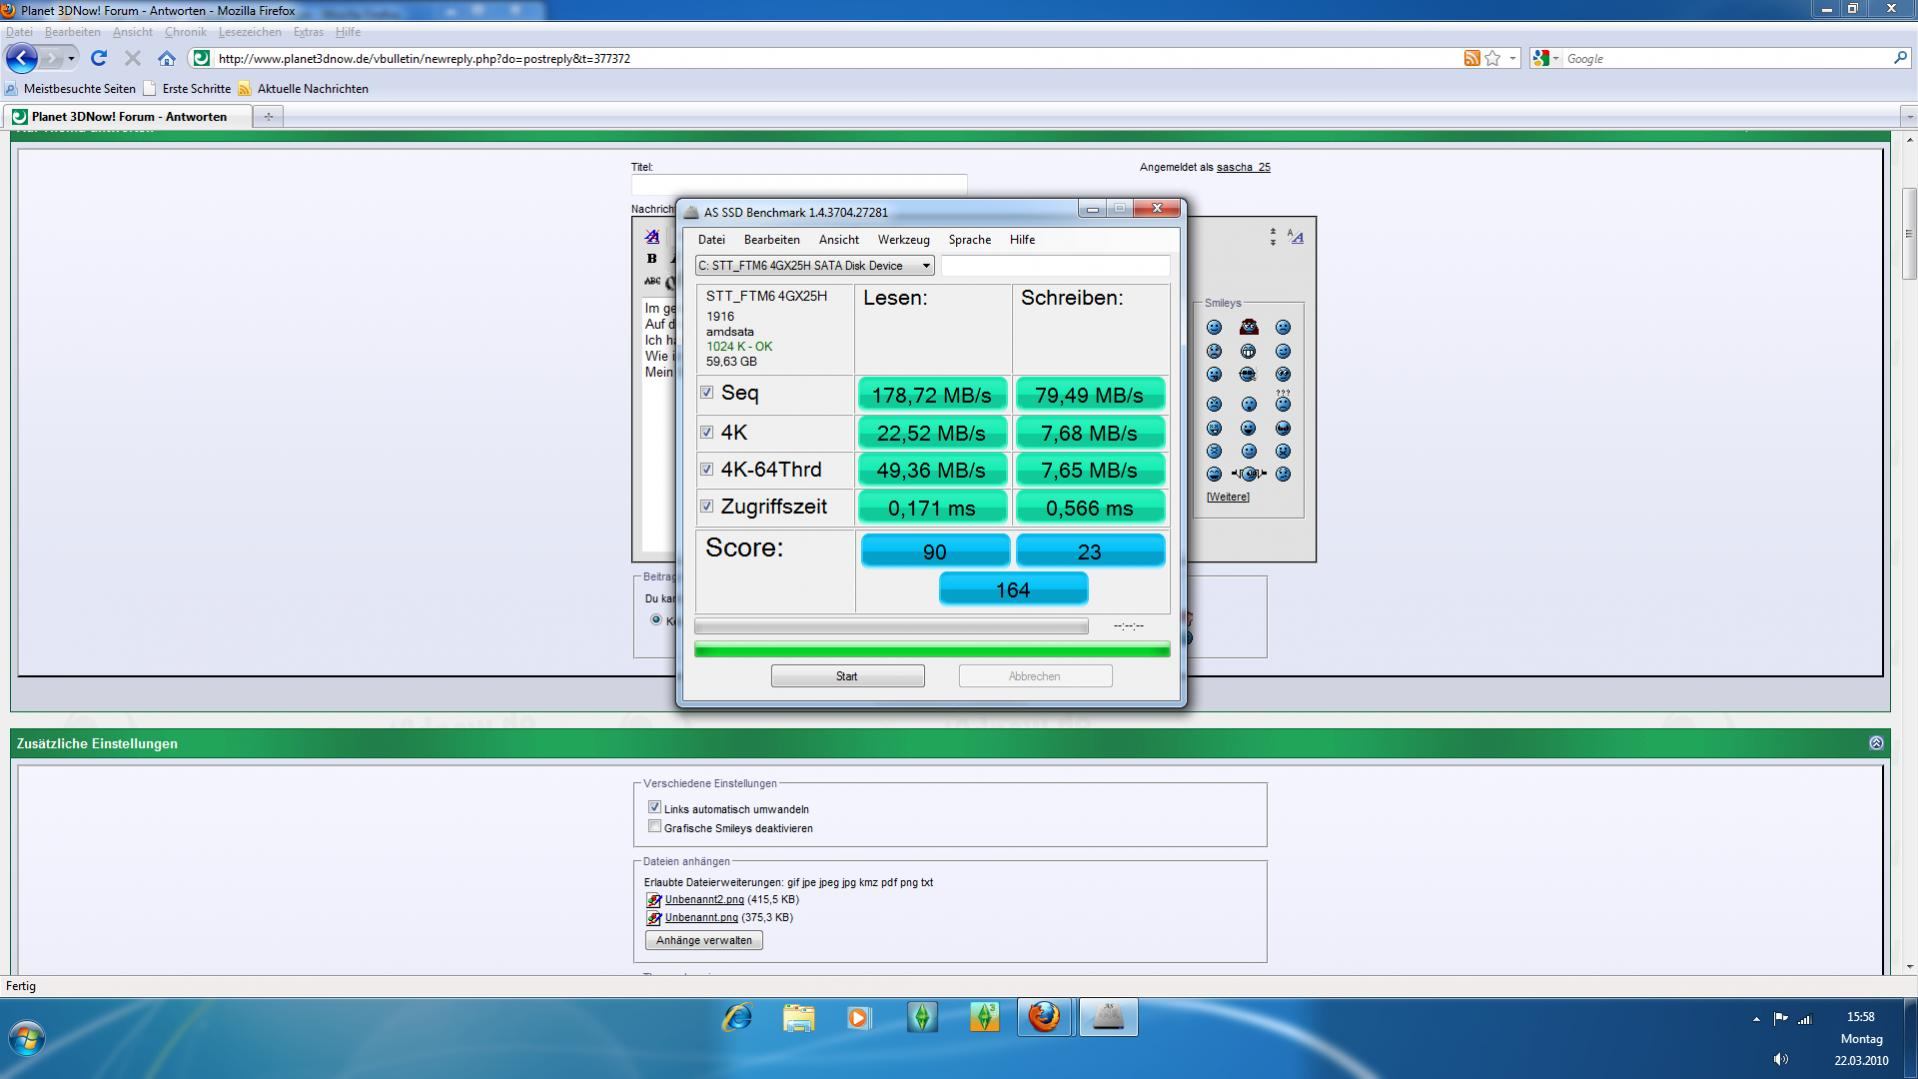Reload the page in Firefox
1918x1079 pixels.
(x=98, y=58)
